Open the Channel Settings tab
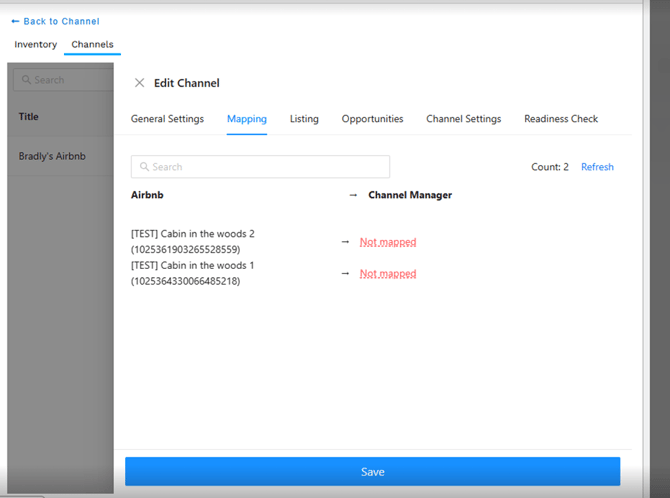The width and height of the screenshot is (670, 498). 463,119
